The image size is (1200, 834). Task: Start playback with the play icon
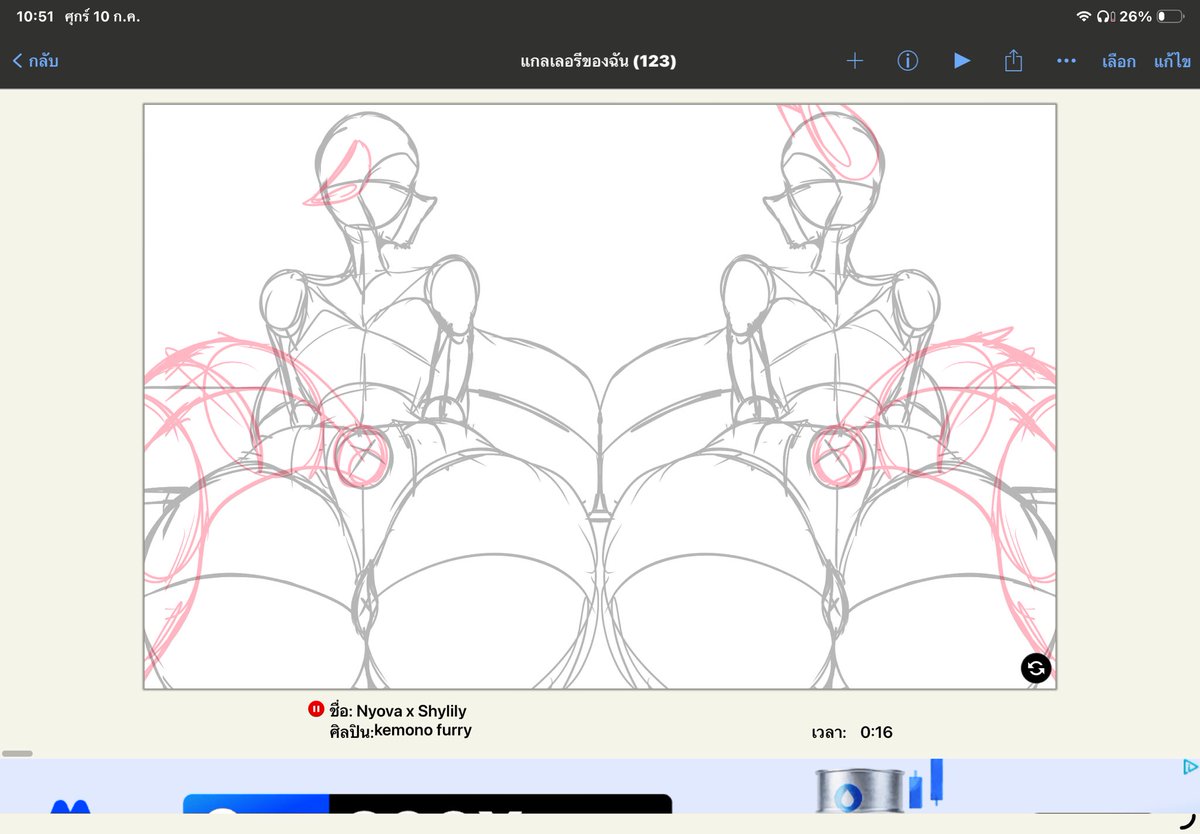pyautogui.click(x=962, y=61)
